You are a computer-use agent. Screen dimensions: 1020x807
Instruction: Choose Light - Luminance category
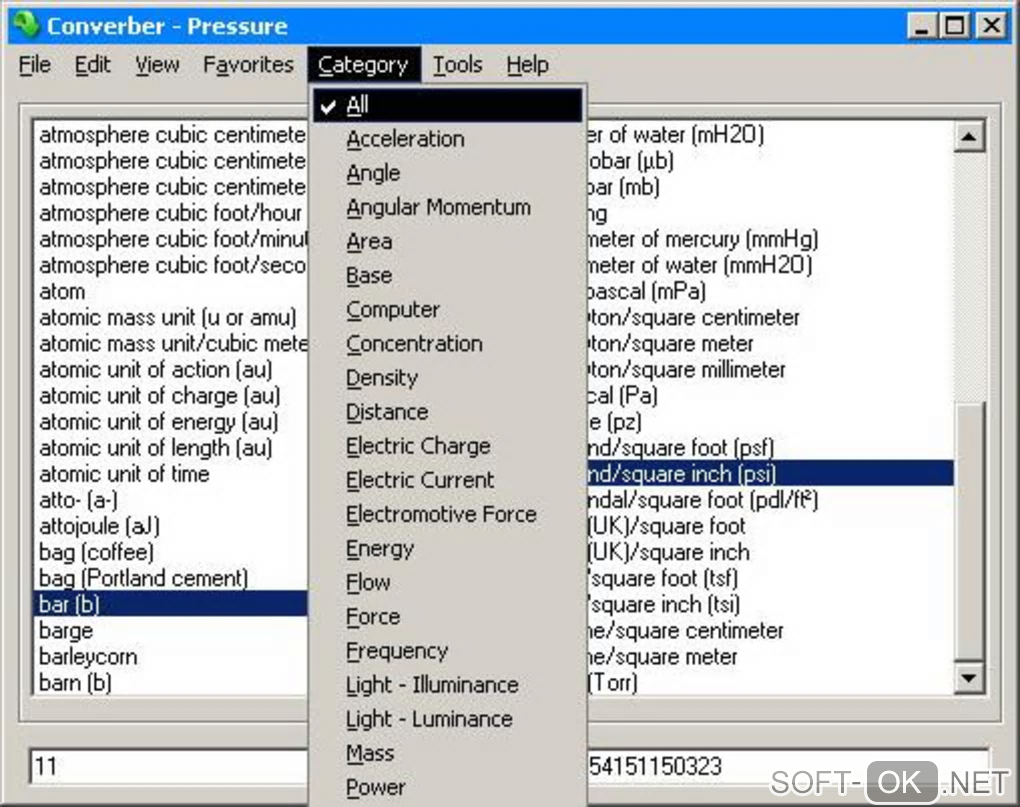(448, 719)
